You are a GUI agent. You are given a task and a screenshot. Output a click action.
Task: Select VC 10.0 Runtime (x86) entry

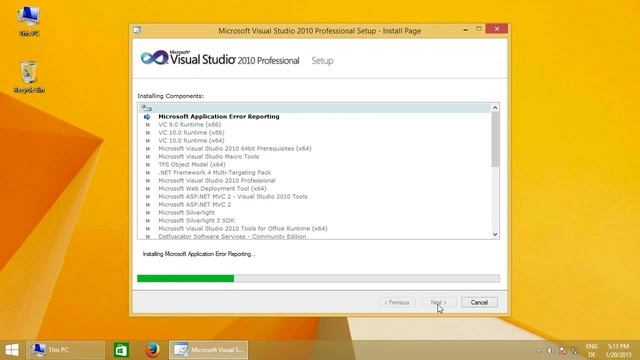tap(191, 133)
